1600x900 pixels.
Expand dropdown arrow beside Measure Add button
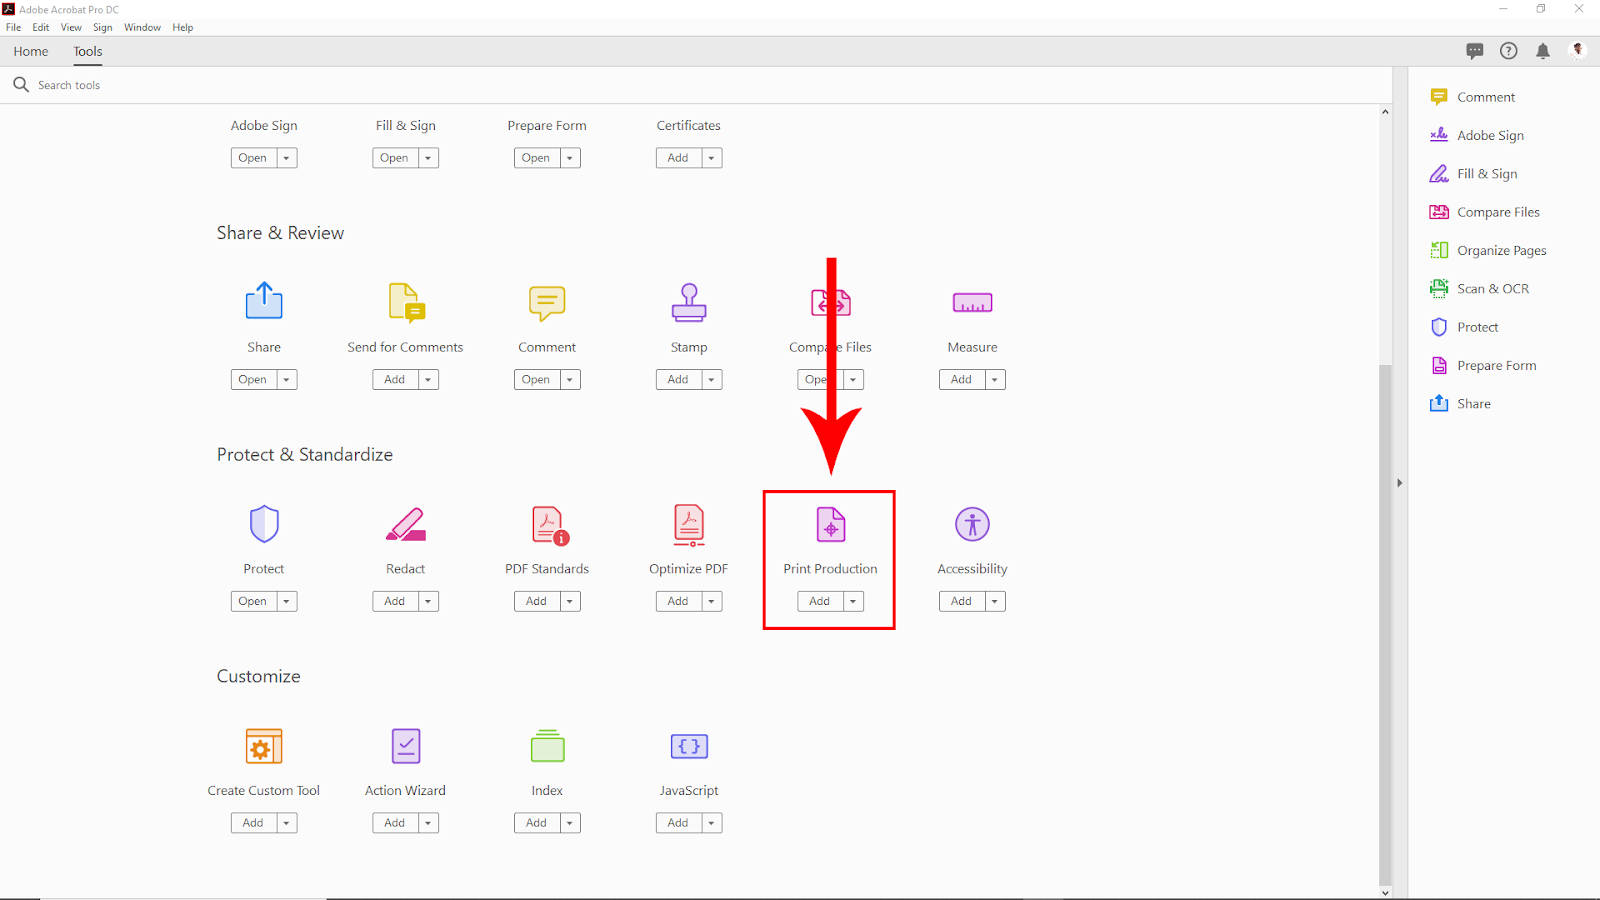(995, 380)
